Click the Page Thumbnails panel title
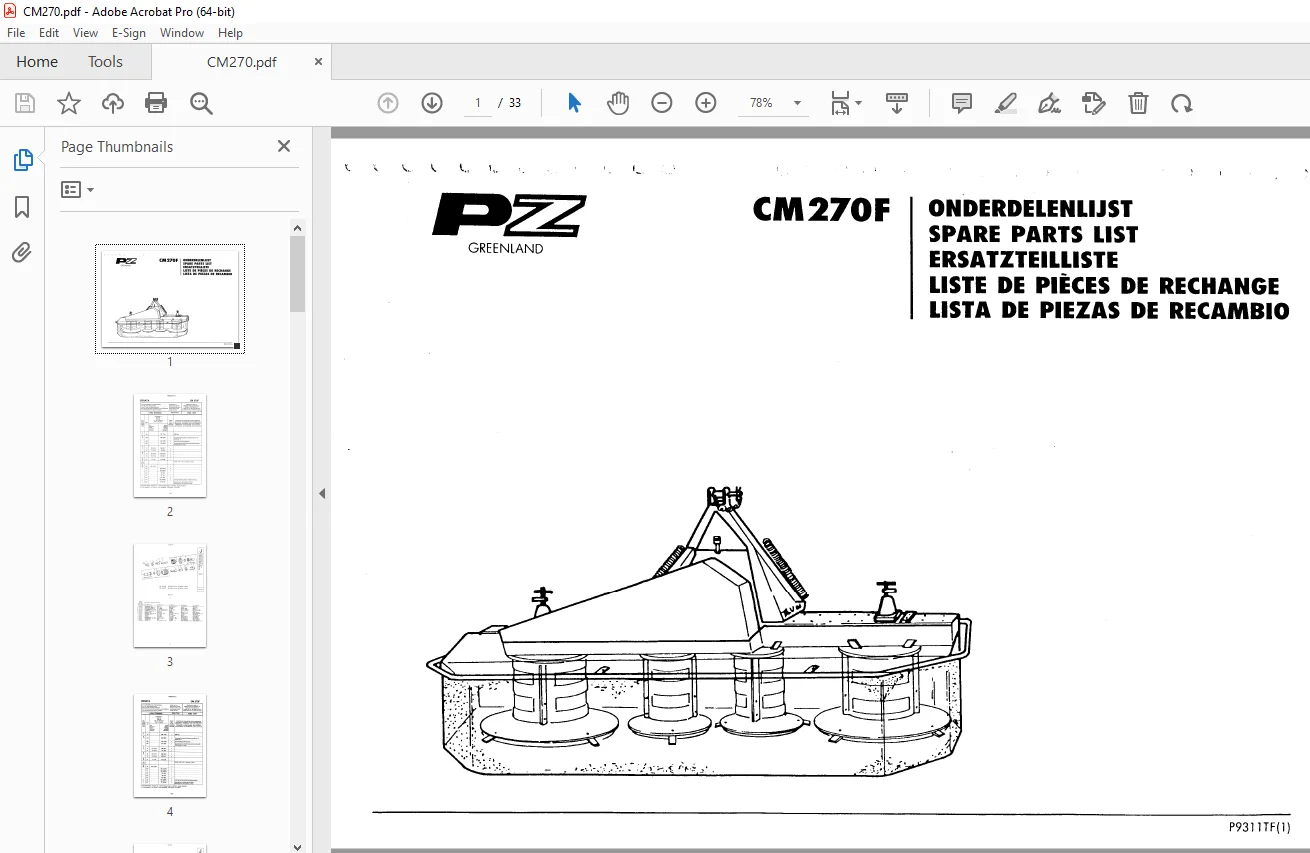The width and height of the screenshot is (1310, 853). [117, 146]
